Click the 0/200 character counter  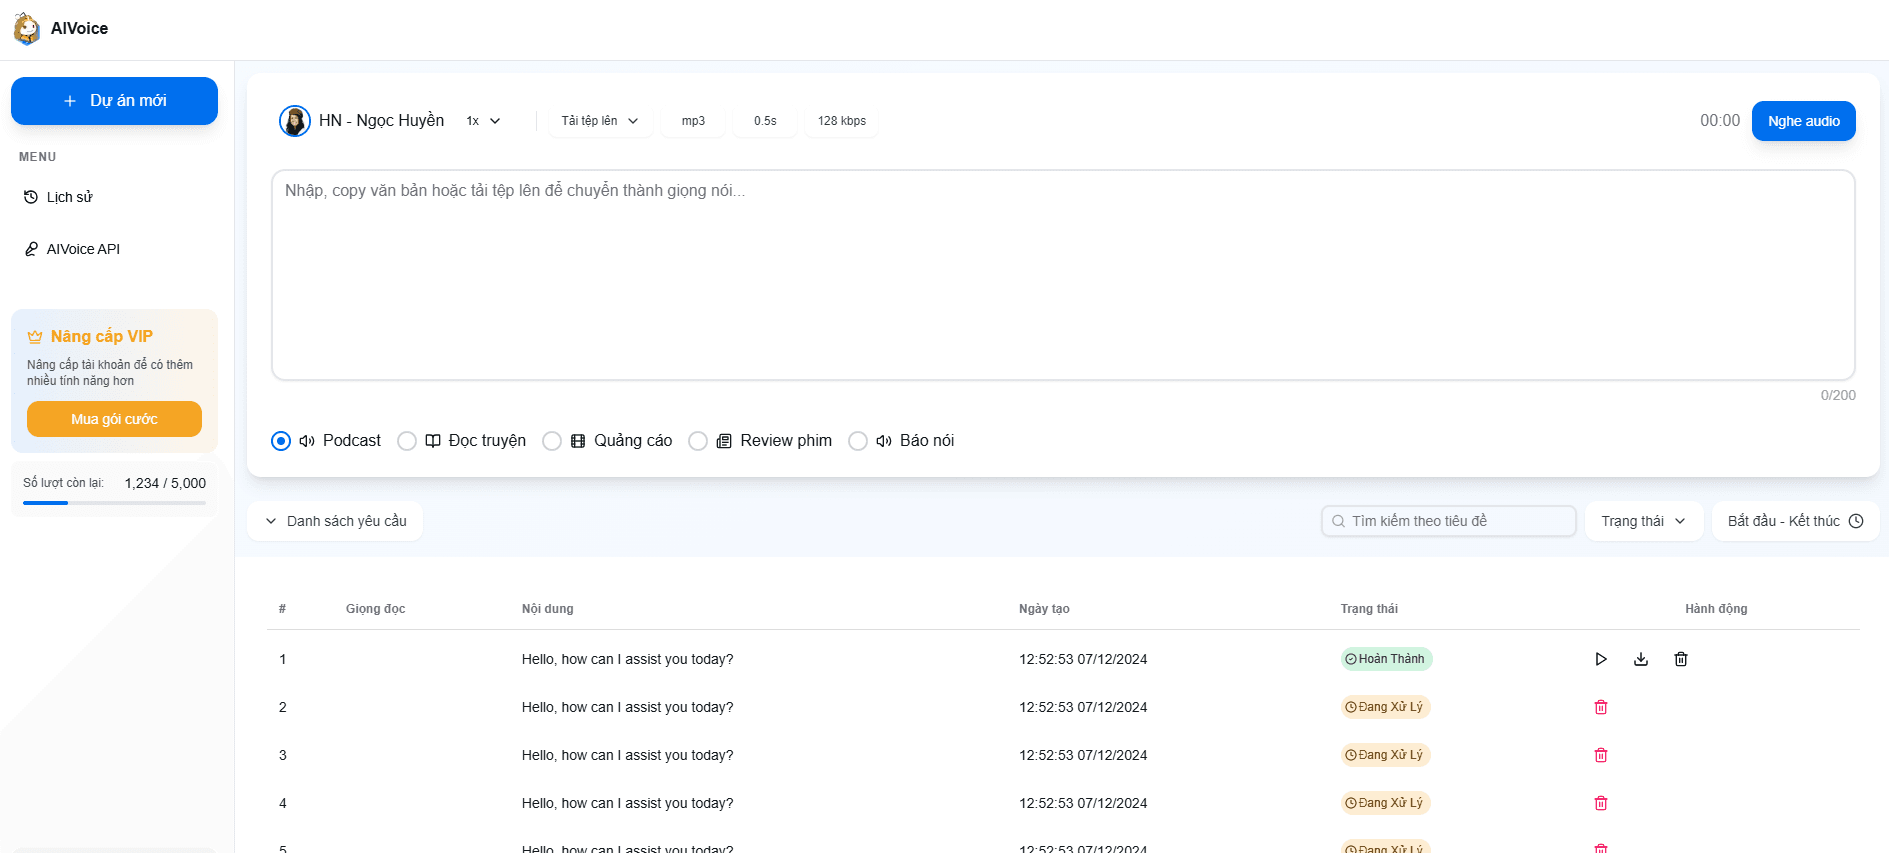click(1838, 395)
